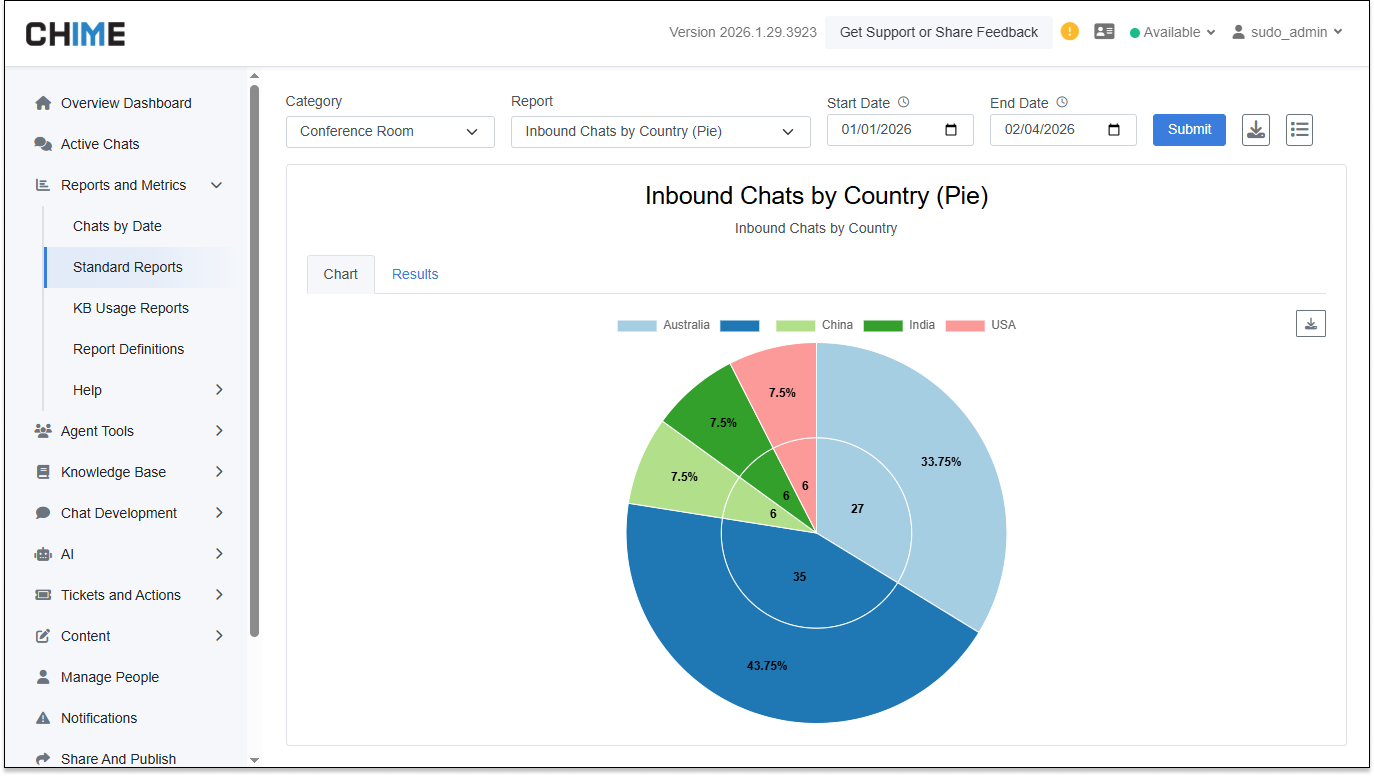Click the Submit button

1189,129
